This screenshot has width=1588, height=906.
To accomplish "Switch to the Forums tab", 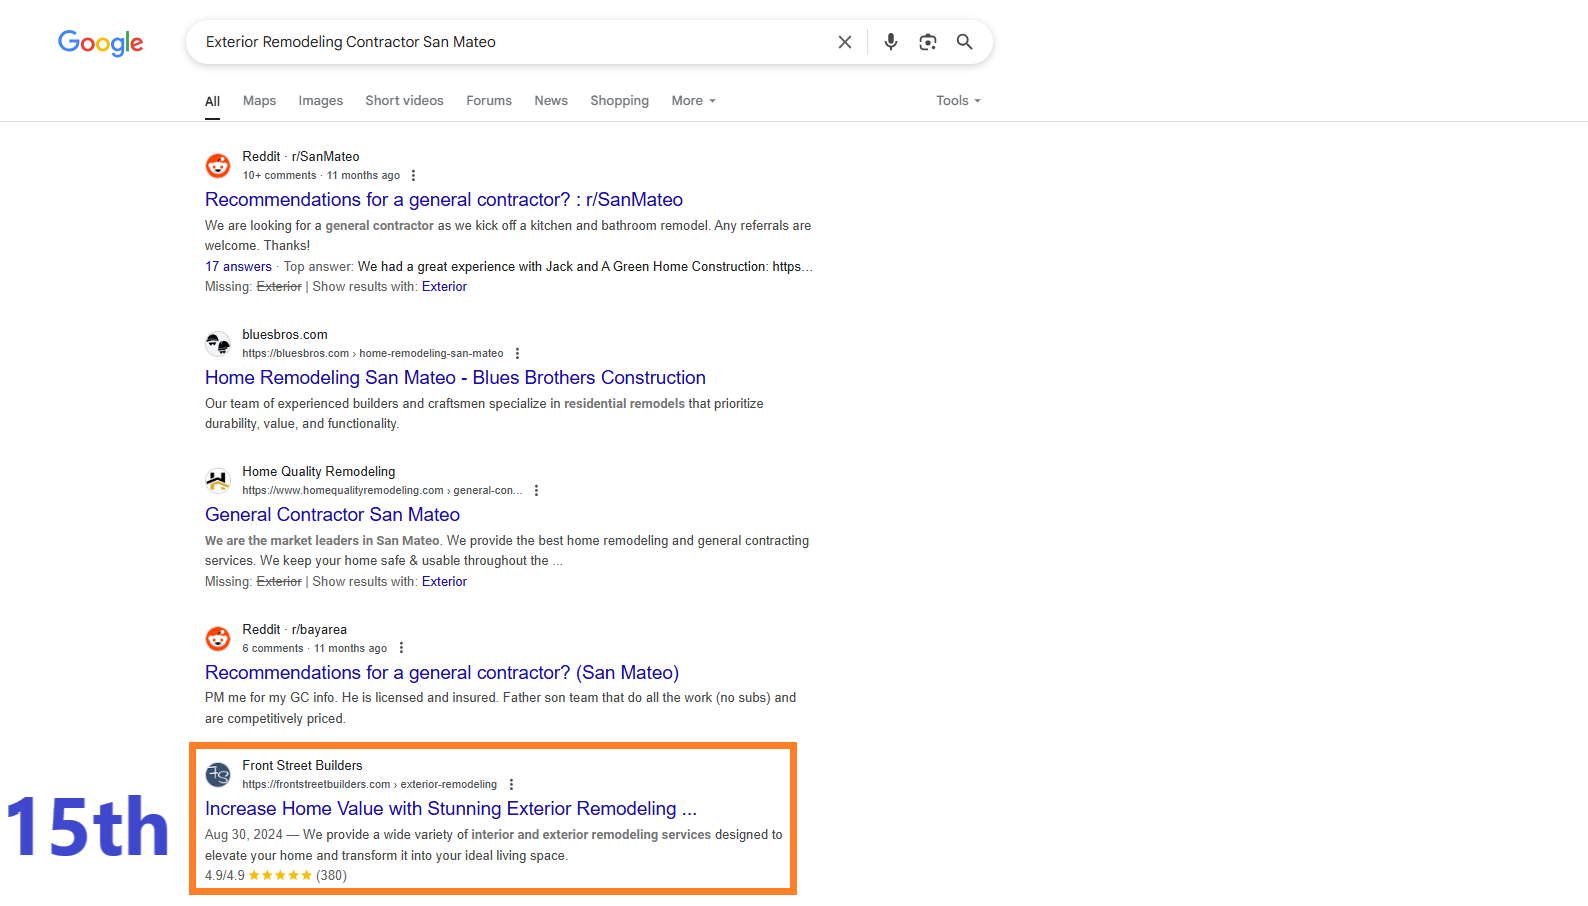I will pos(489,101).
